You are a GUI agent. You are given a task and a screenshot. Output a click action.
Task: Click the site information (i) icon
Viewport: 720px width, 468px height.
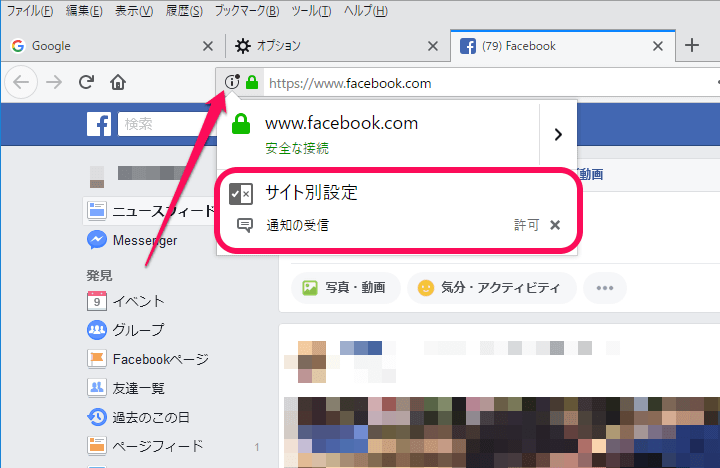pos(232,82)
